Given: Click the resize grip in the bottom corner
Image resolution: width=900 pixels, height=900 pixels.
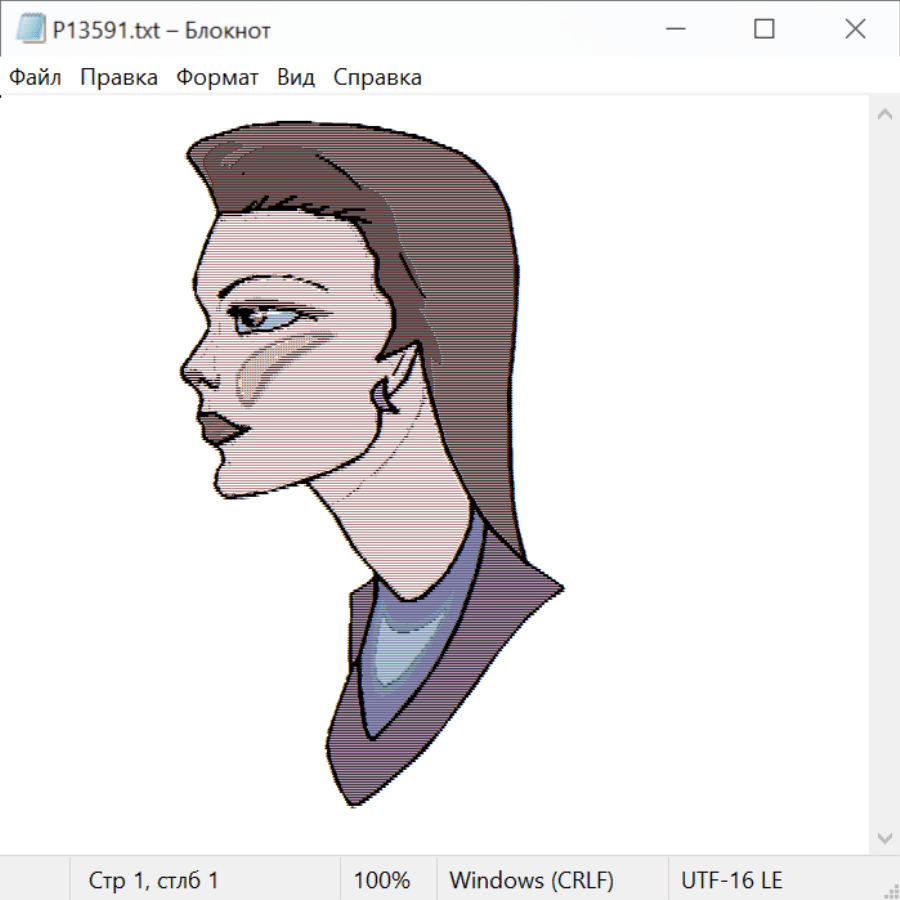Looking at the screenshot, I should (889, 889).
